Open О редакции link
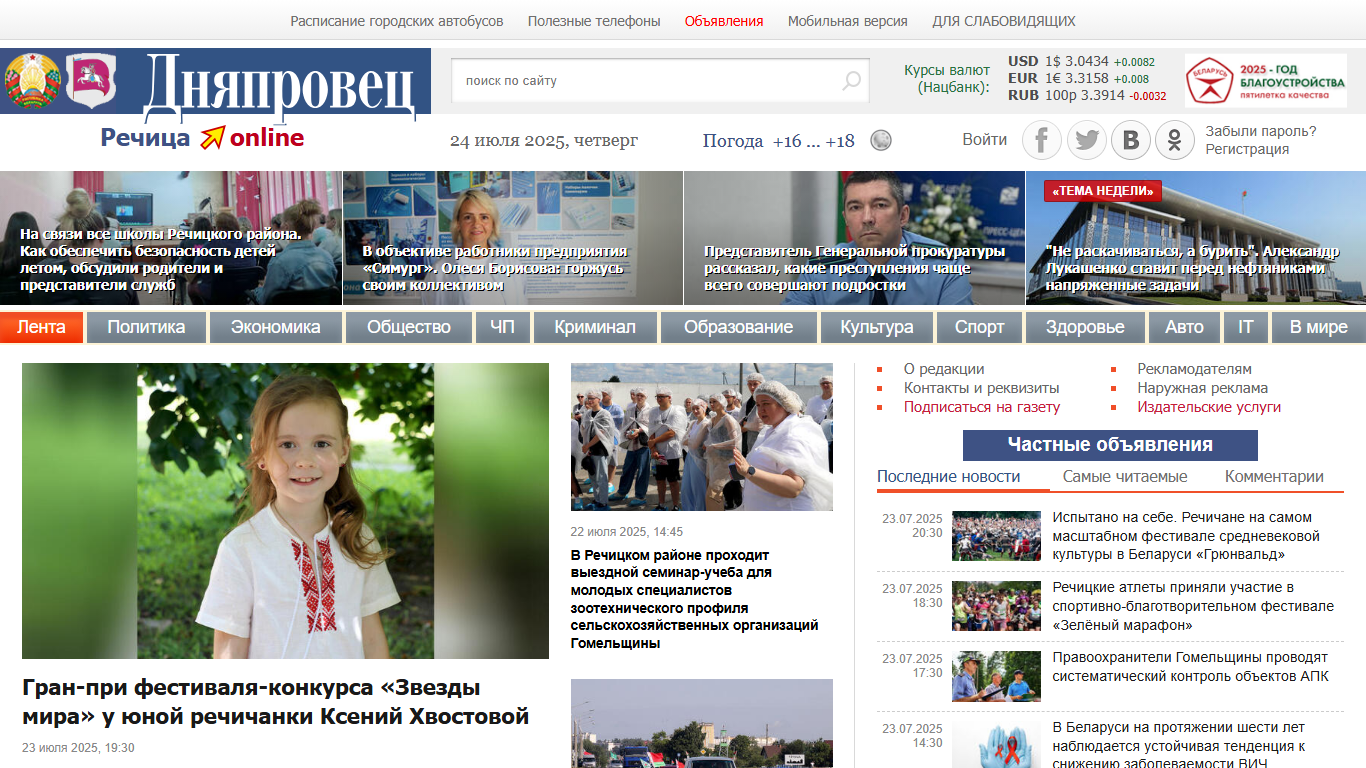The height and width of the screenshot is (768, 1366). 944,369
